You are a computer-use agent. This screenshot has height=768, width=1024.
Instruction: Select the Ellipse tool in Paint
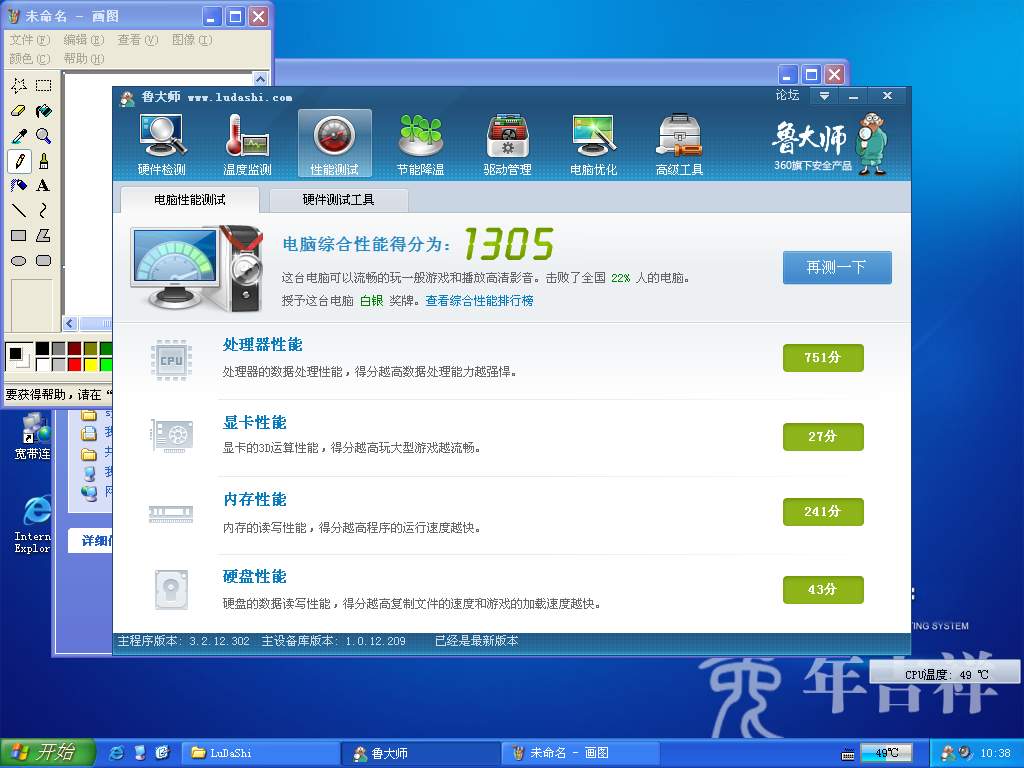[19, 261]
